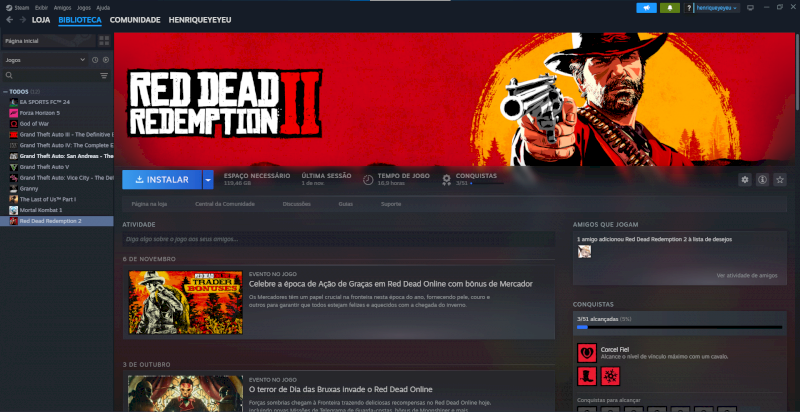Select Grand Theft Auto IV Complete Edition
Image resolution: width=800 pixels, height=412 pixels.
[x=57, y=145]
